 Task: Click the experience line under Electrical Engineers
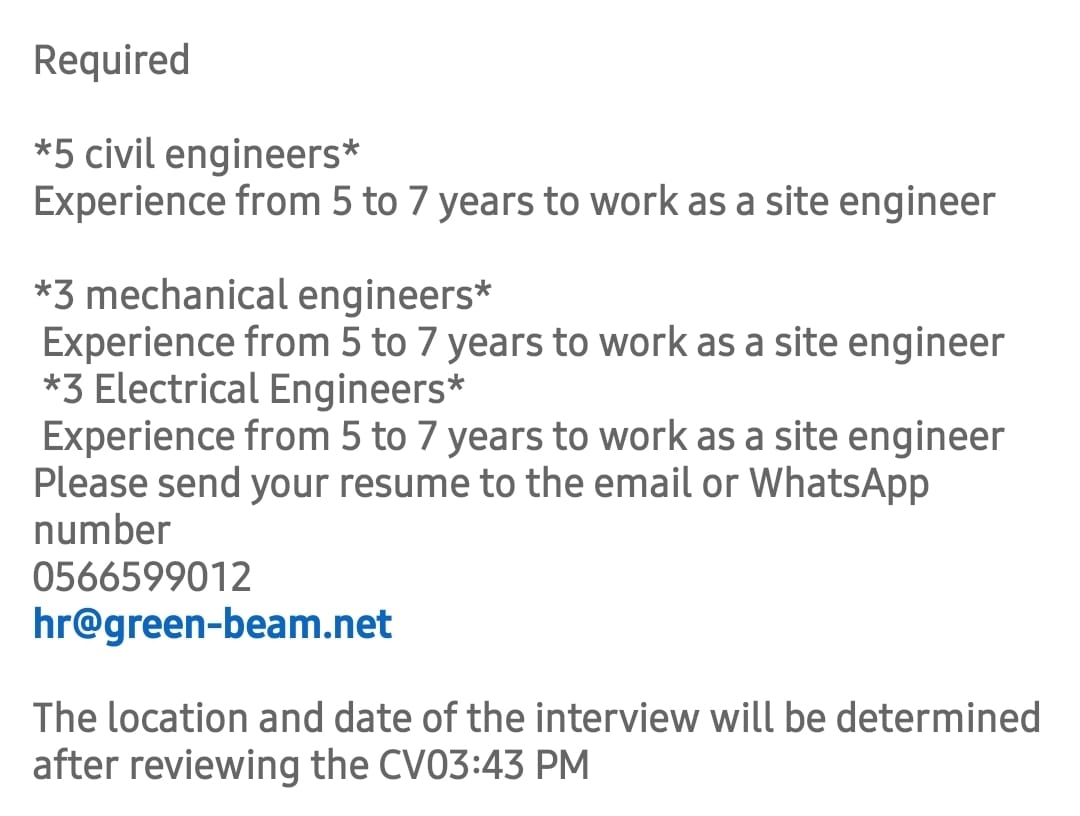(523, 437)
